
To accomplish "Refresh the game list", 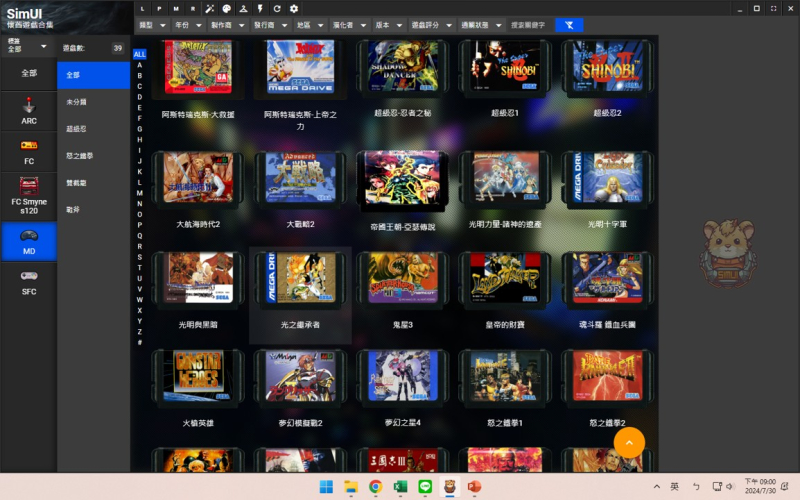I will tap(277, 9).
